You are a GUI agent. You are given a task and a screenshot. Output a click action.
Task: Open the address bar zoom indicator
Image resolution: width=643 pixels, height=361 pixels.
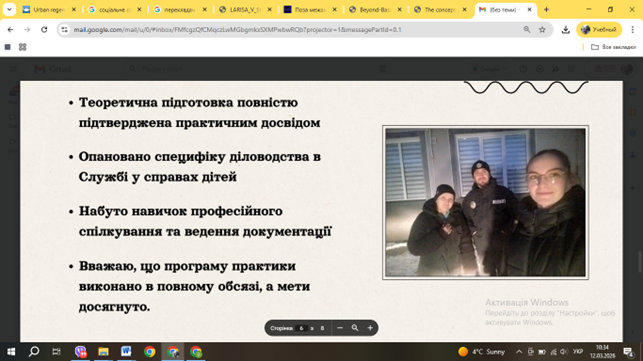pos(527,30)
